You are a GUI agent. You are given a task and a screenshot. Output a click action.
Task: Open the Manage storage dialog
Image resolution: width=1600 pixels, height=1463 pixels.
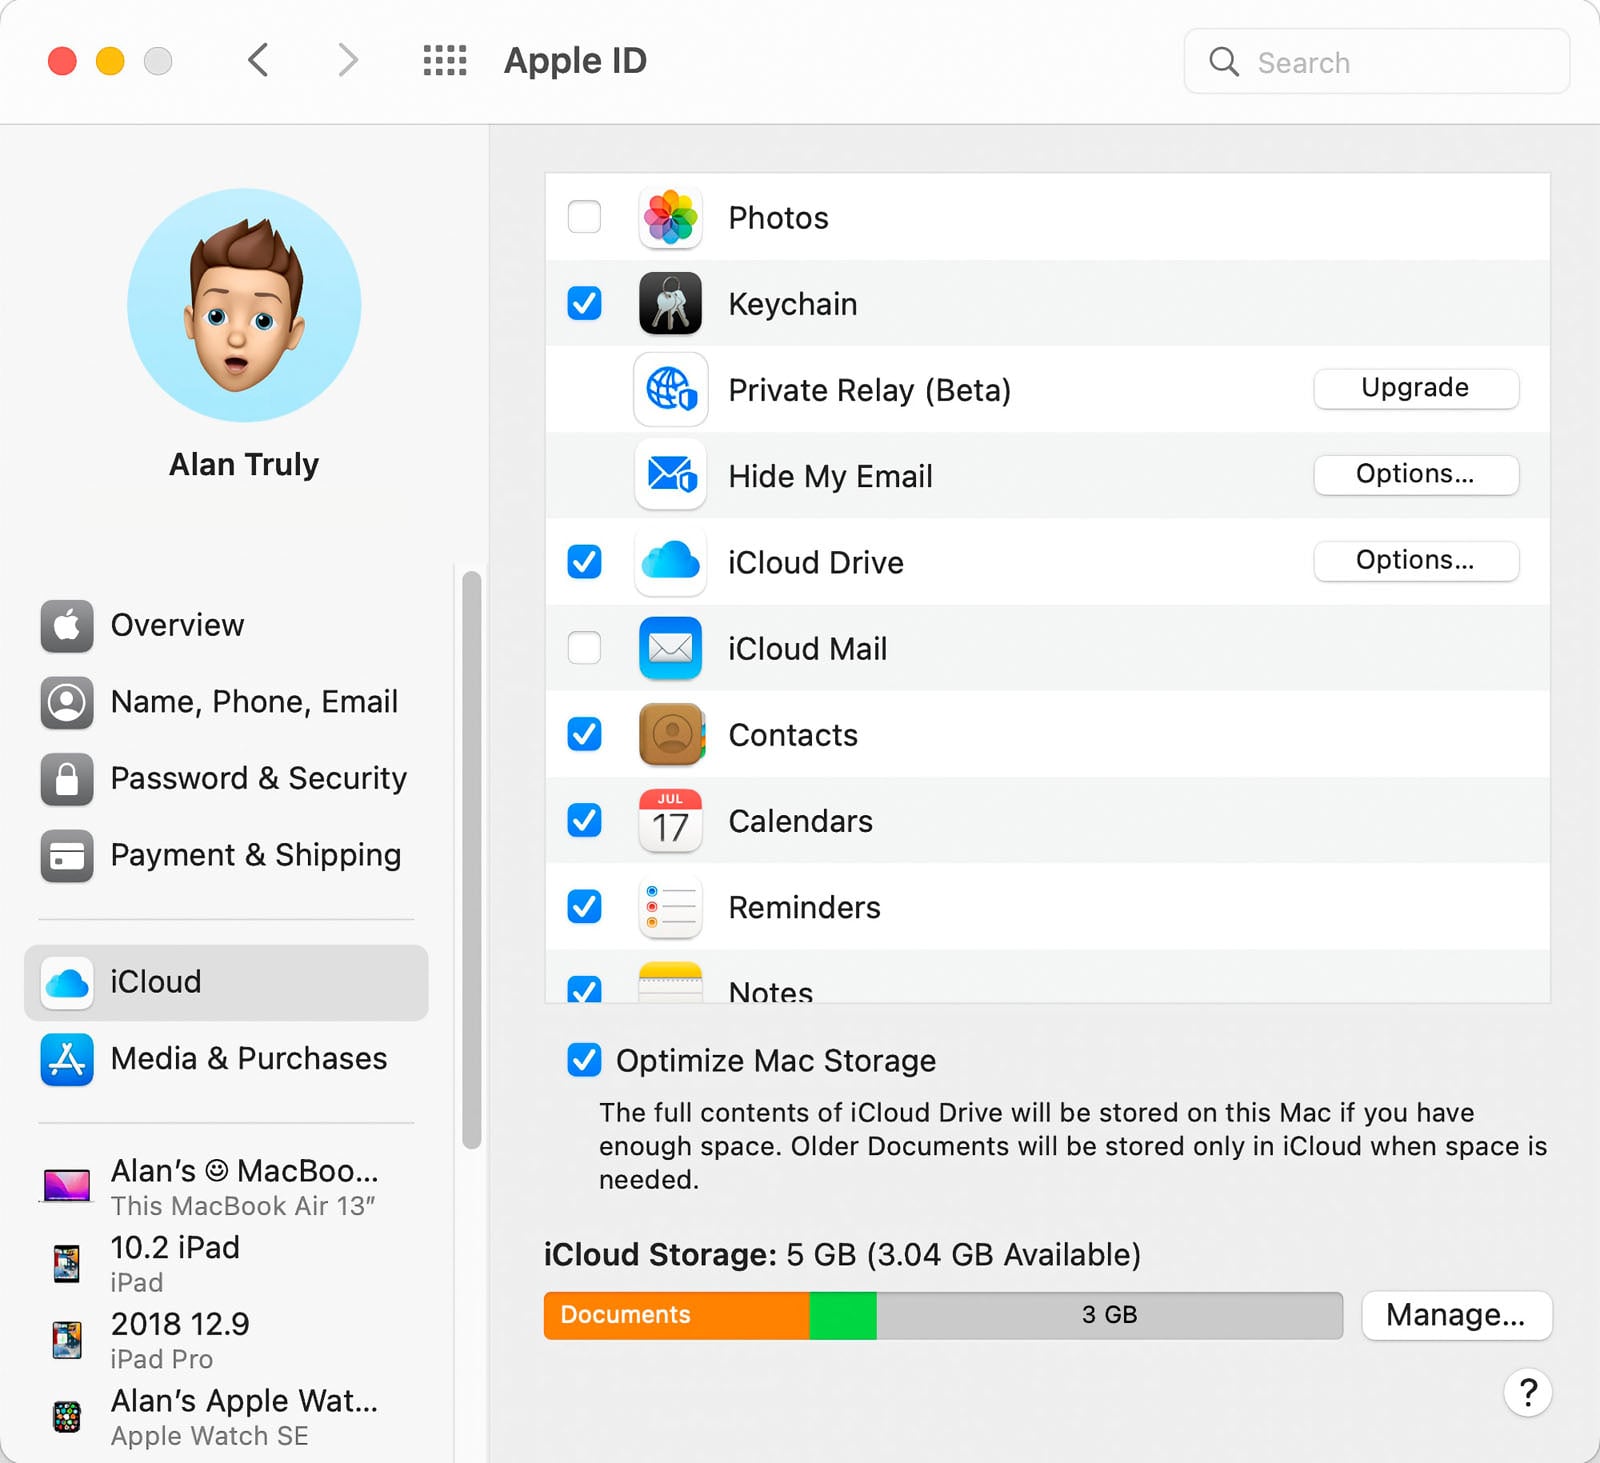tap(1455, 1315)
